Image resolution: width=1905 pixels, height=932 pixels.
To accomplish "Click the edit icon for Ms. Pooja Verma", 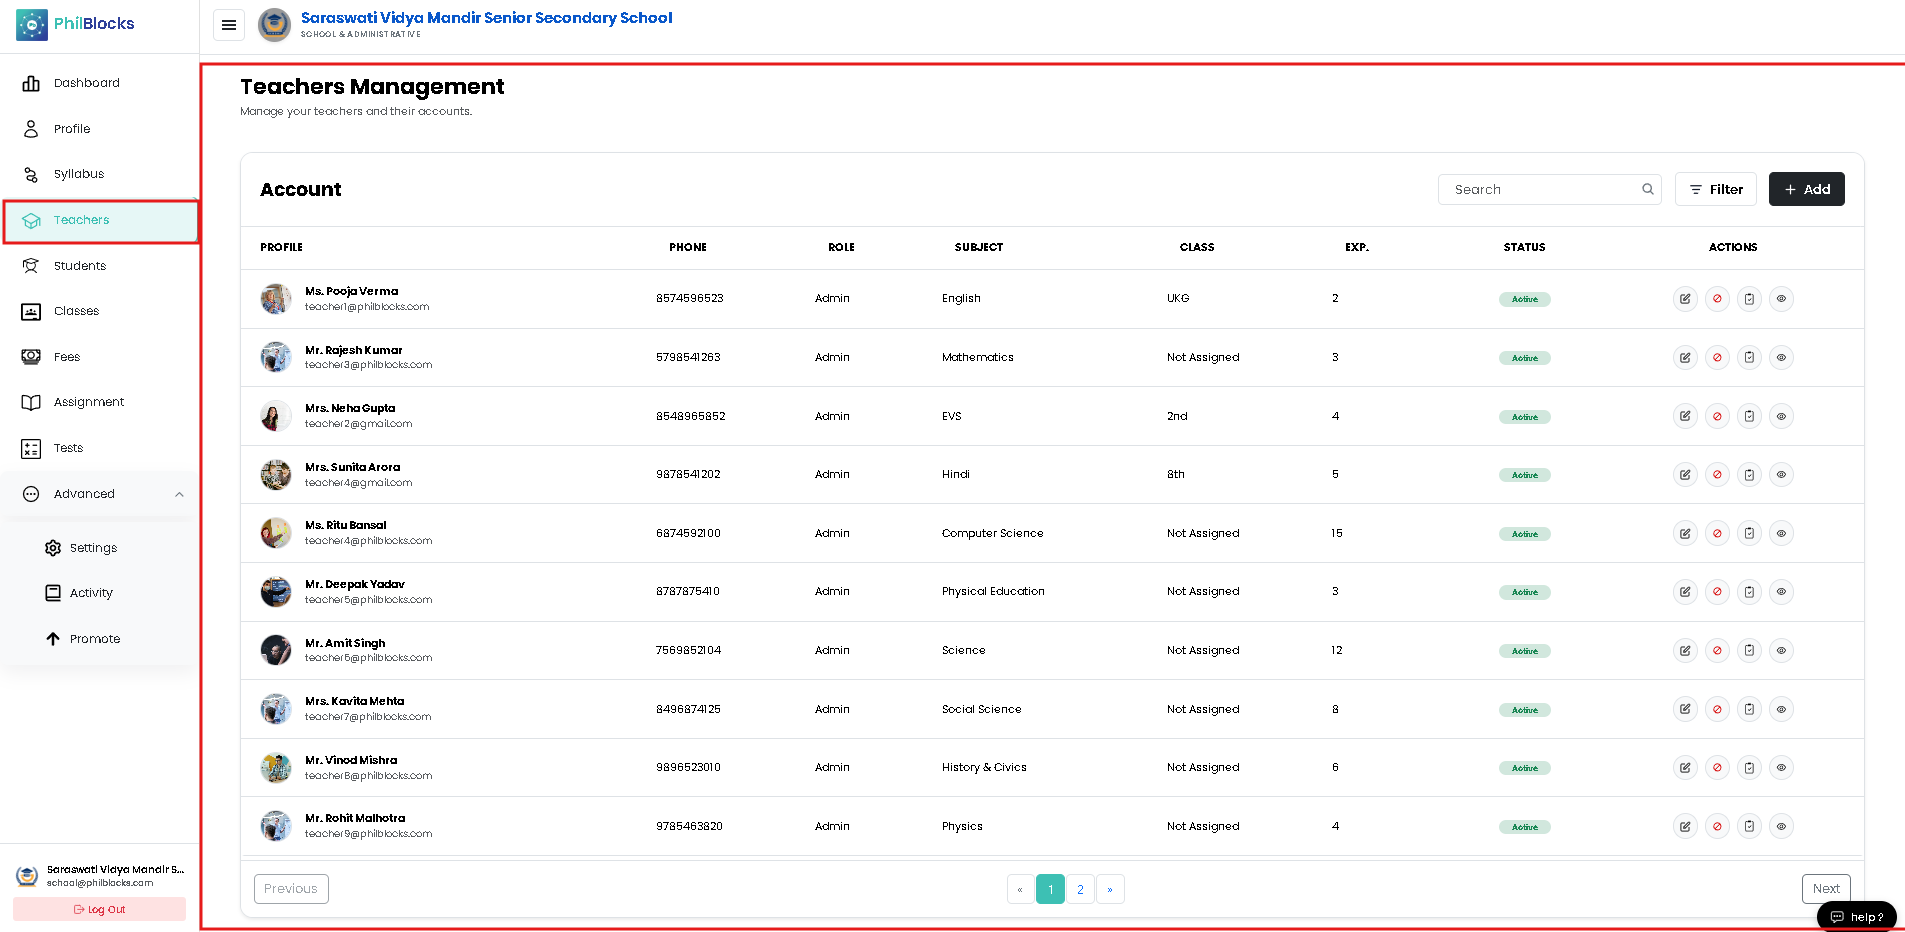I will pos(1685,299).
